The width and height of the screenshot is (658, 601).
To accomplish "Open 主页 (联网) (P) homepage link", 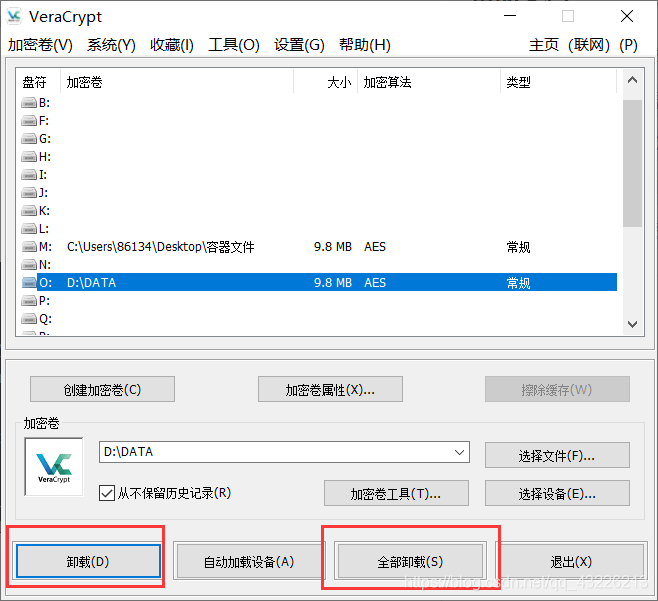I will tap(583, 44).
